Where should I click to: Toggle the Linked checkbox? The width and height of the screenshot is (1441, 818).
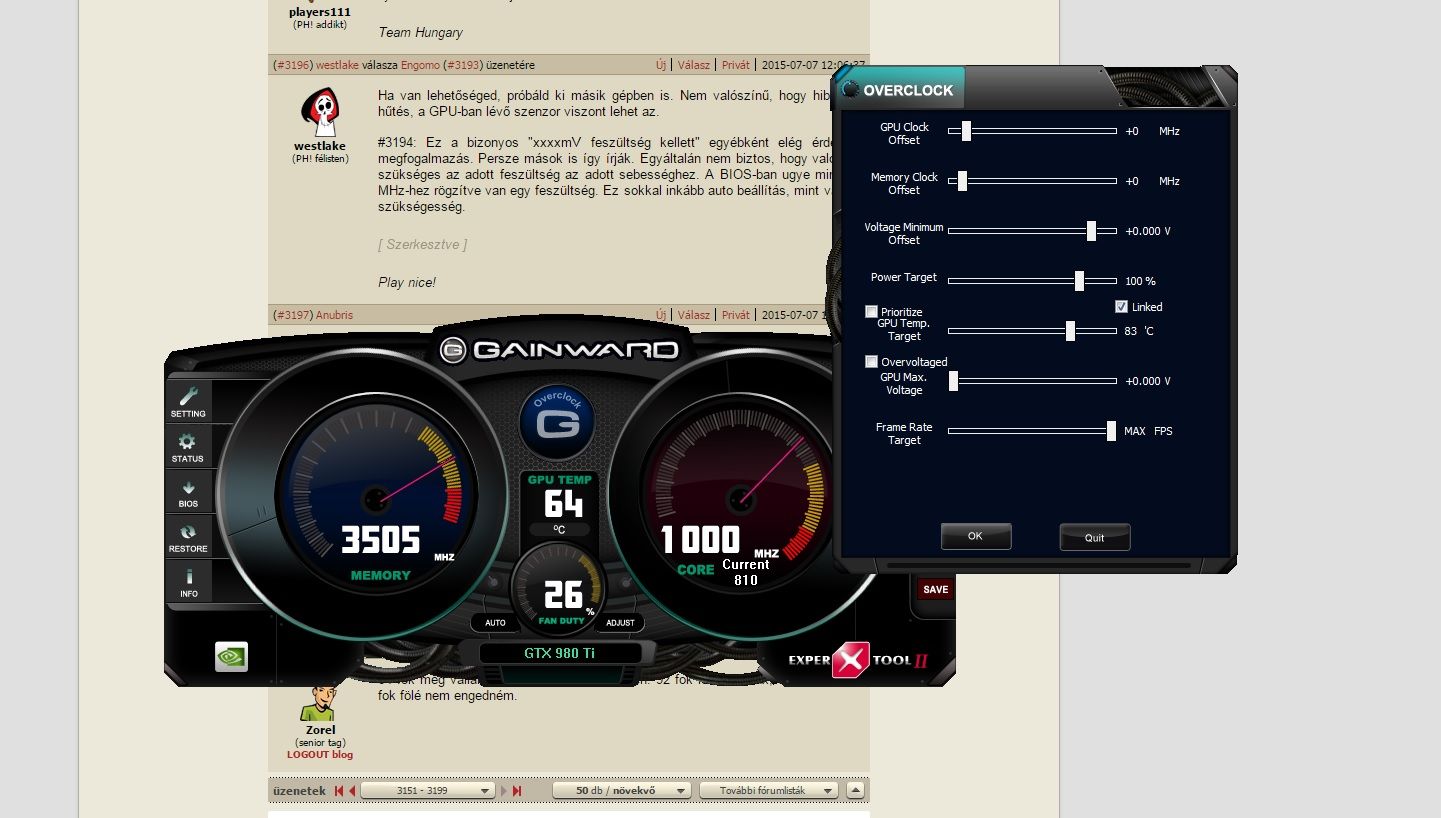pos(1121,307)
